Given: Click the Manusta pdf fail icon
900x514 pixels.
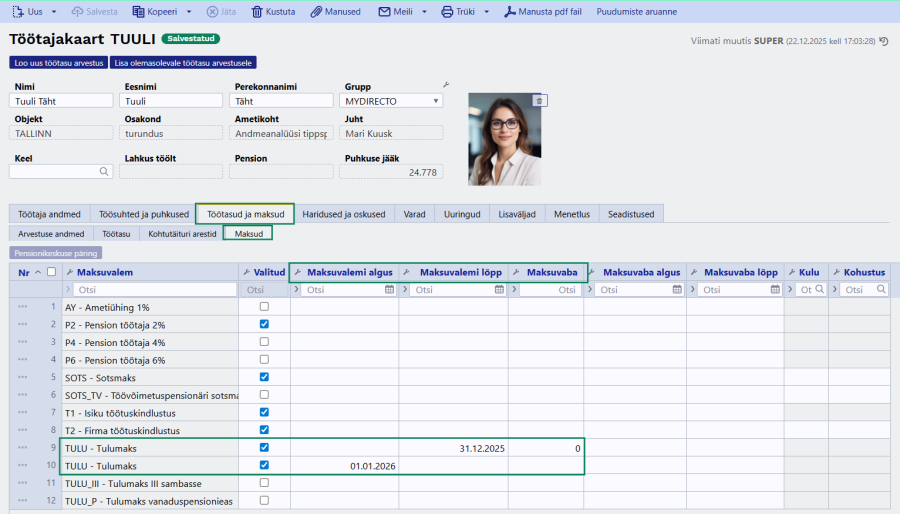Looking at the screenshot, I should click(509, 12).
